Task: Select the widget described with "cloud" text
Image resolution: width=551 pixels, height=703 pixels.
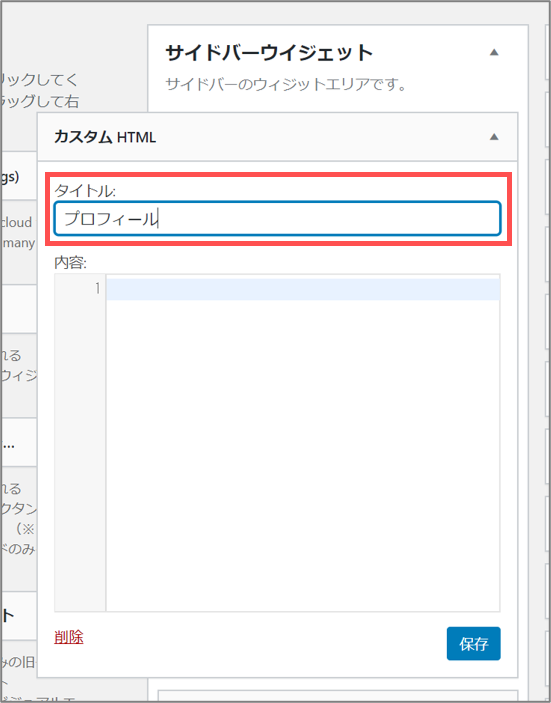Action: (18, 233)
